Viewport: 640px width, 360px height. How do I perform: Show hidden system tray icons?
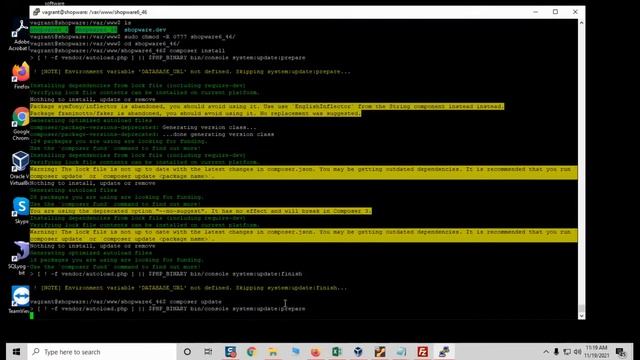pos(546,352)
